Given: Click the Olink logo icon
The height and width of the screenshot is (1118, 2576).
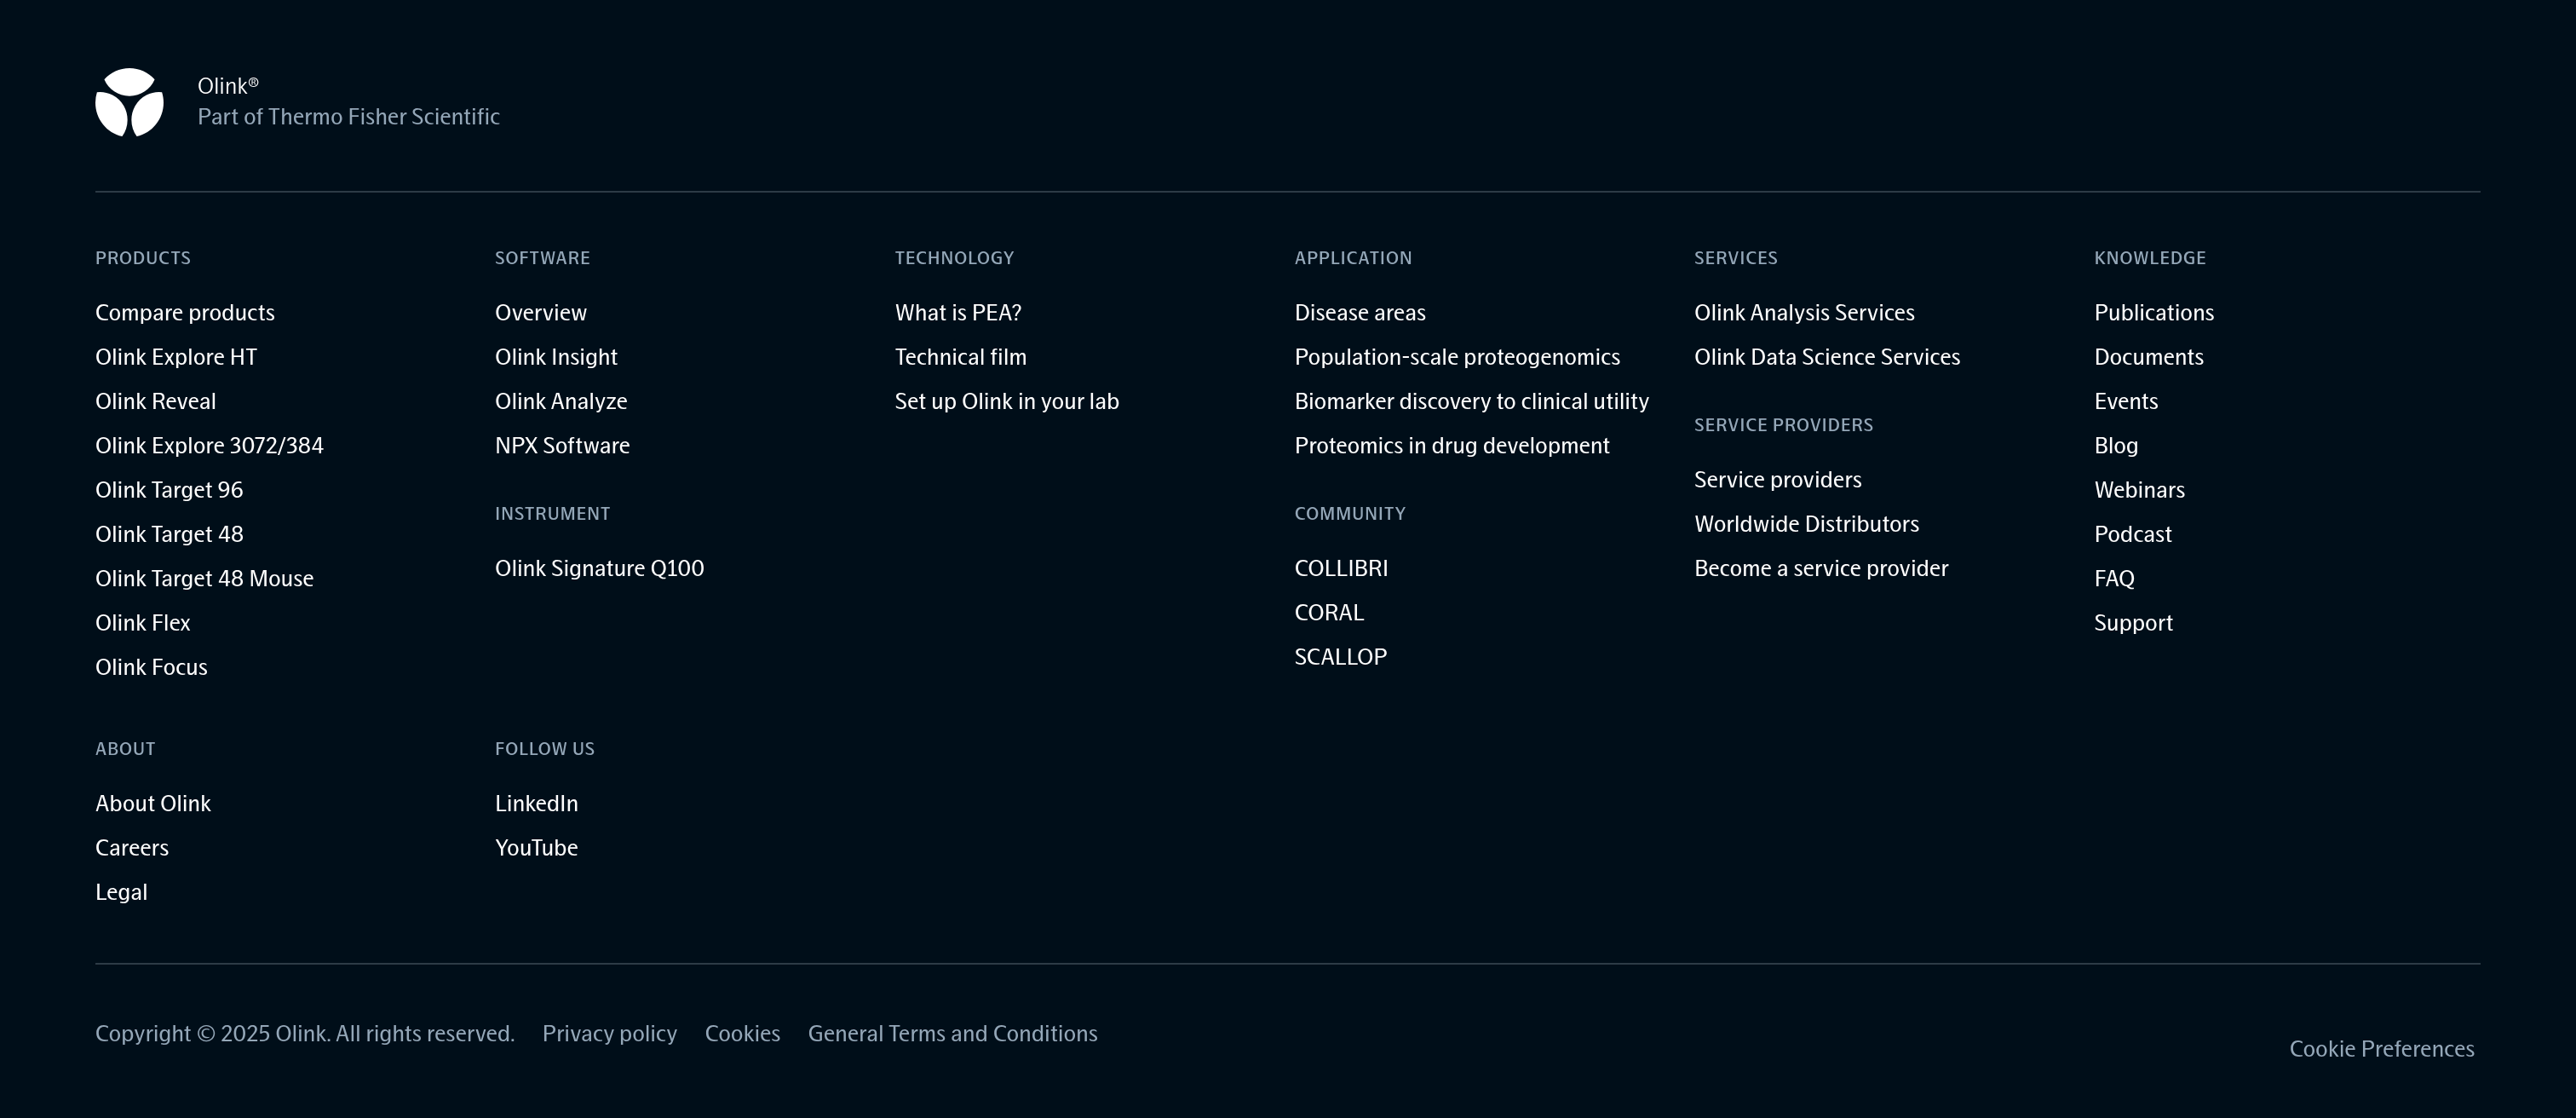Looking at the screenshot, I should click(x=129, y=102).
